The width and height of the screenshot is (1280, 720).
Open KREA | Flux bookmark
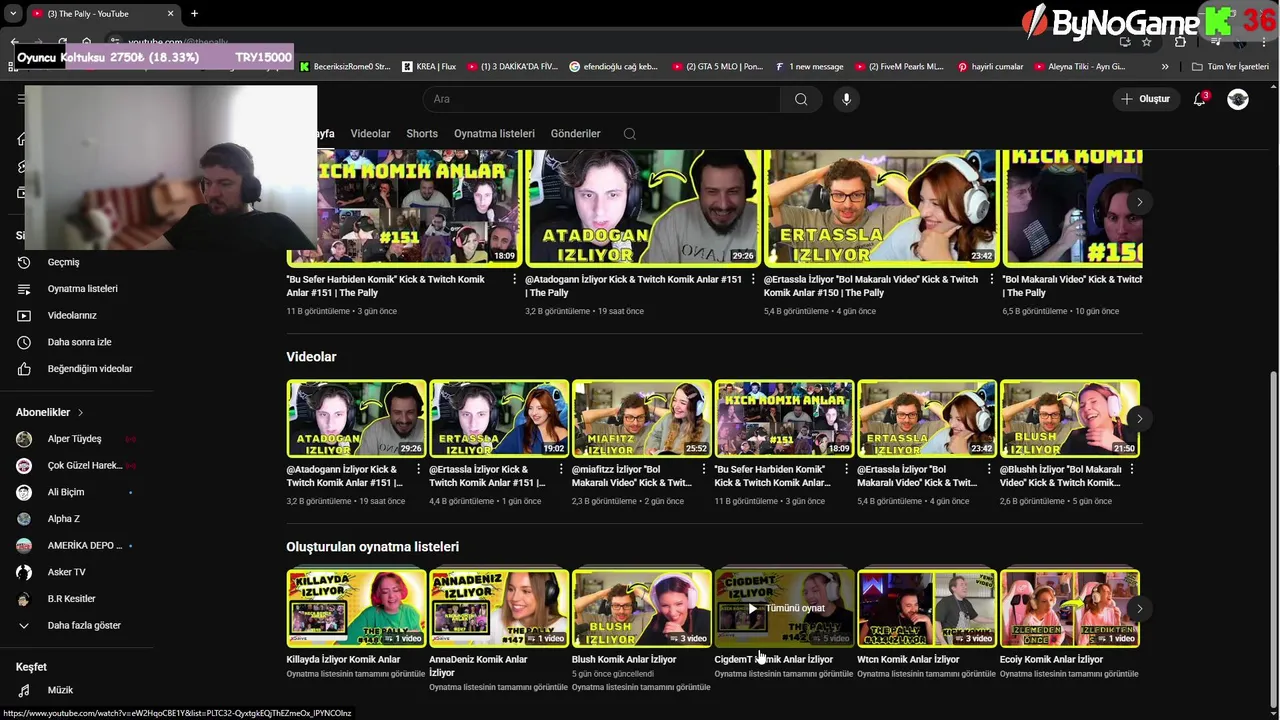(429, 67)
